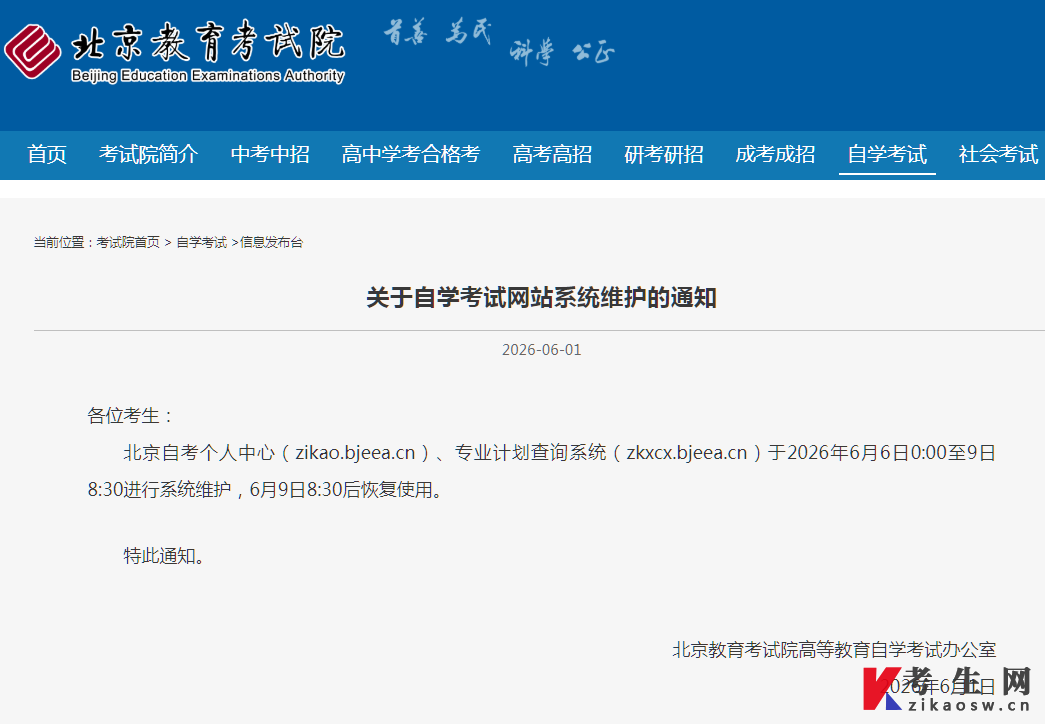Screen dimensions: 1045x724
Task: Click breadcrumb link 自学考试
Action: point(201,242)
